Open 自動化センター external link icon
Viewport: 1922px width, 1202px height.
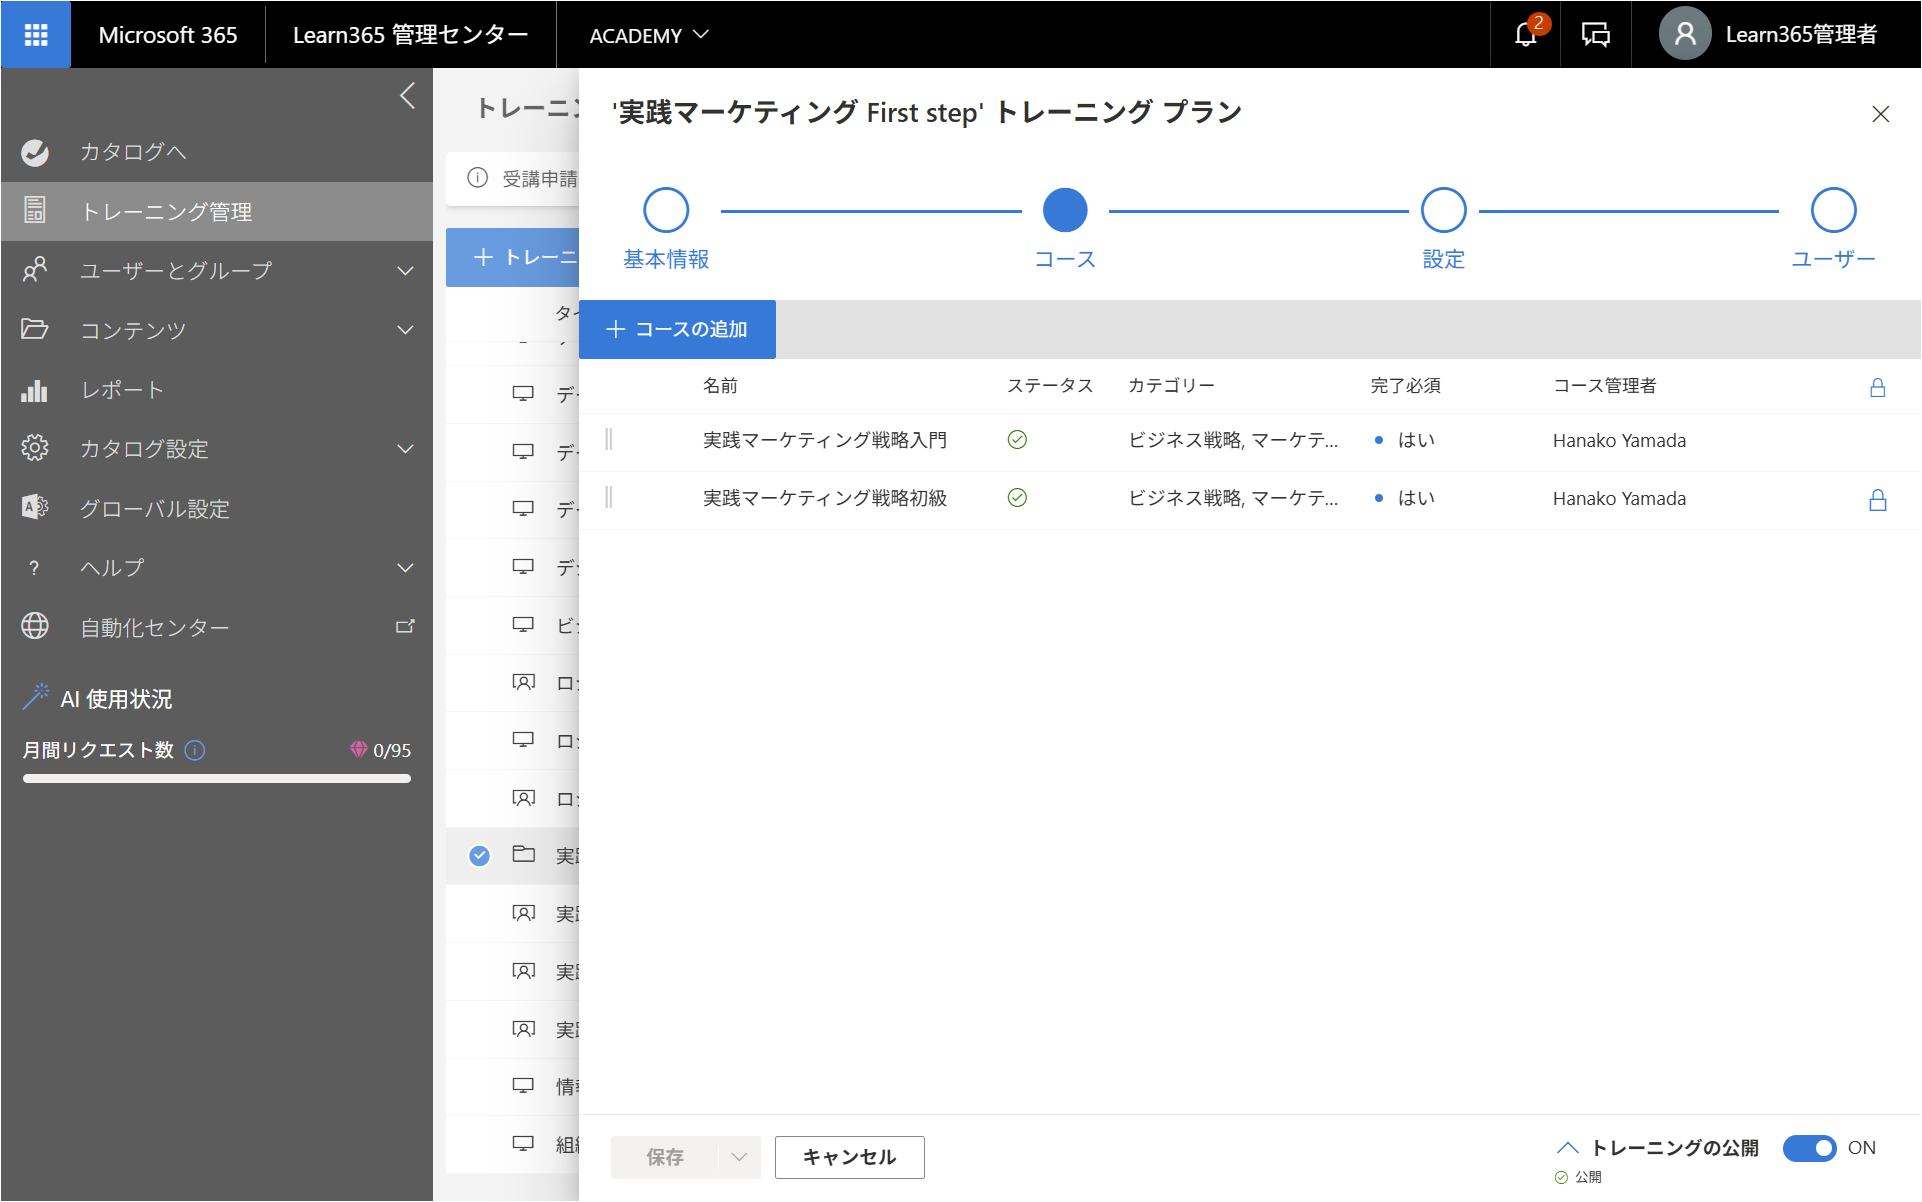click(x=405, y=627)
